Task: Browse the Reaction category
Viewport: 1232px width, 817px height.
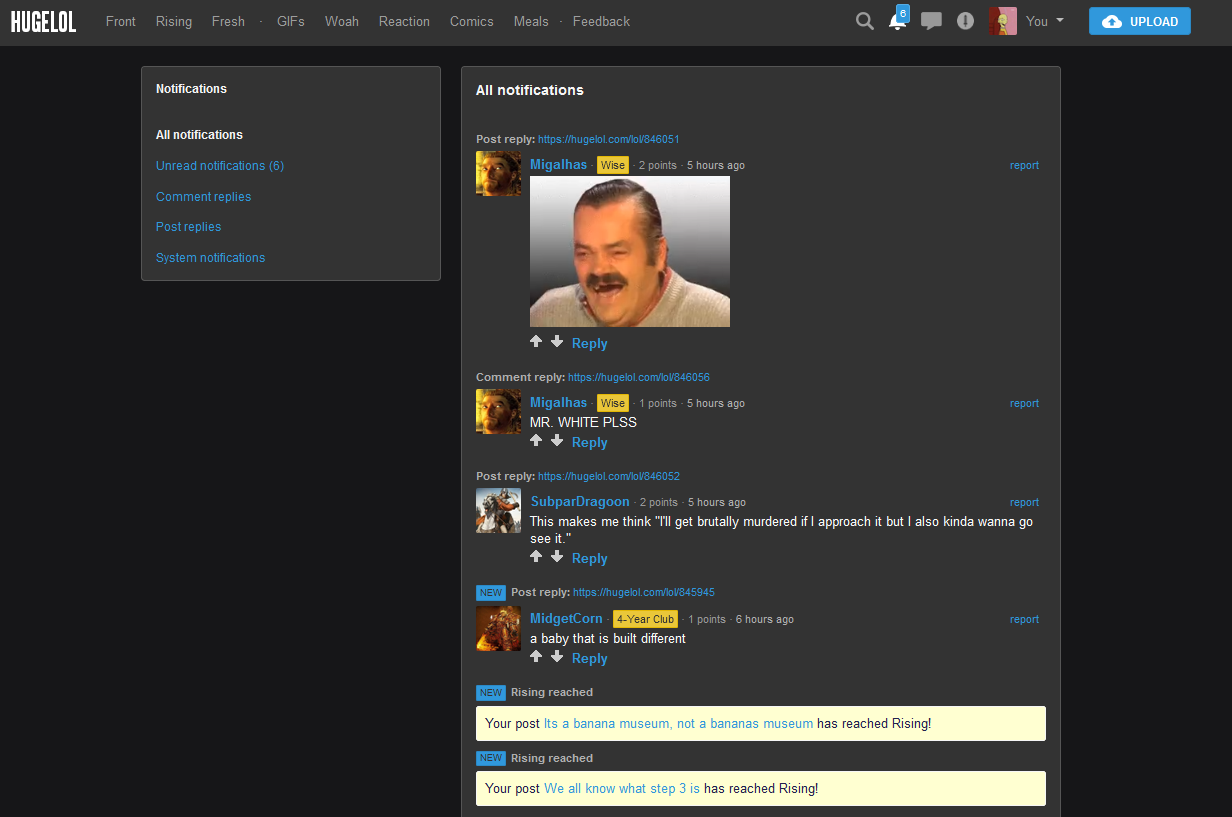Action: tap(404, 21)
